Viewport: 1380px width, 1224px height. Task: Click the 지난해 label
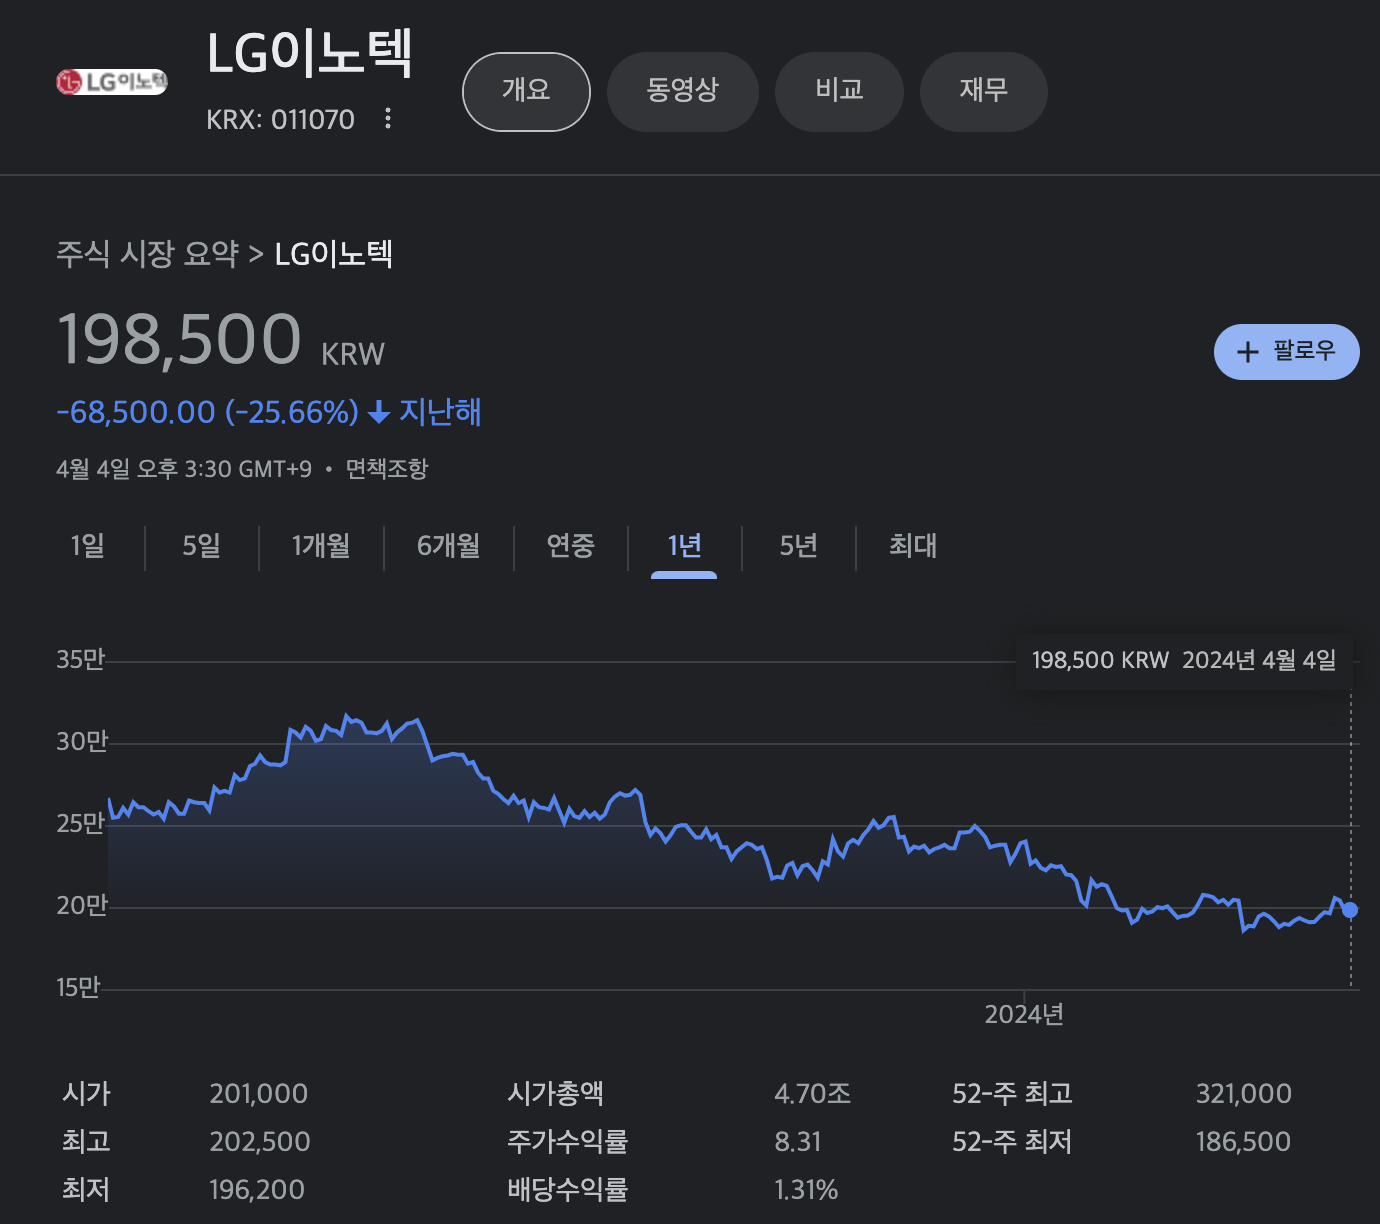440,412
